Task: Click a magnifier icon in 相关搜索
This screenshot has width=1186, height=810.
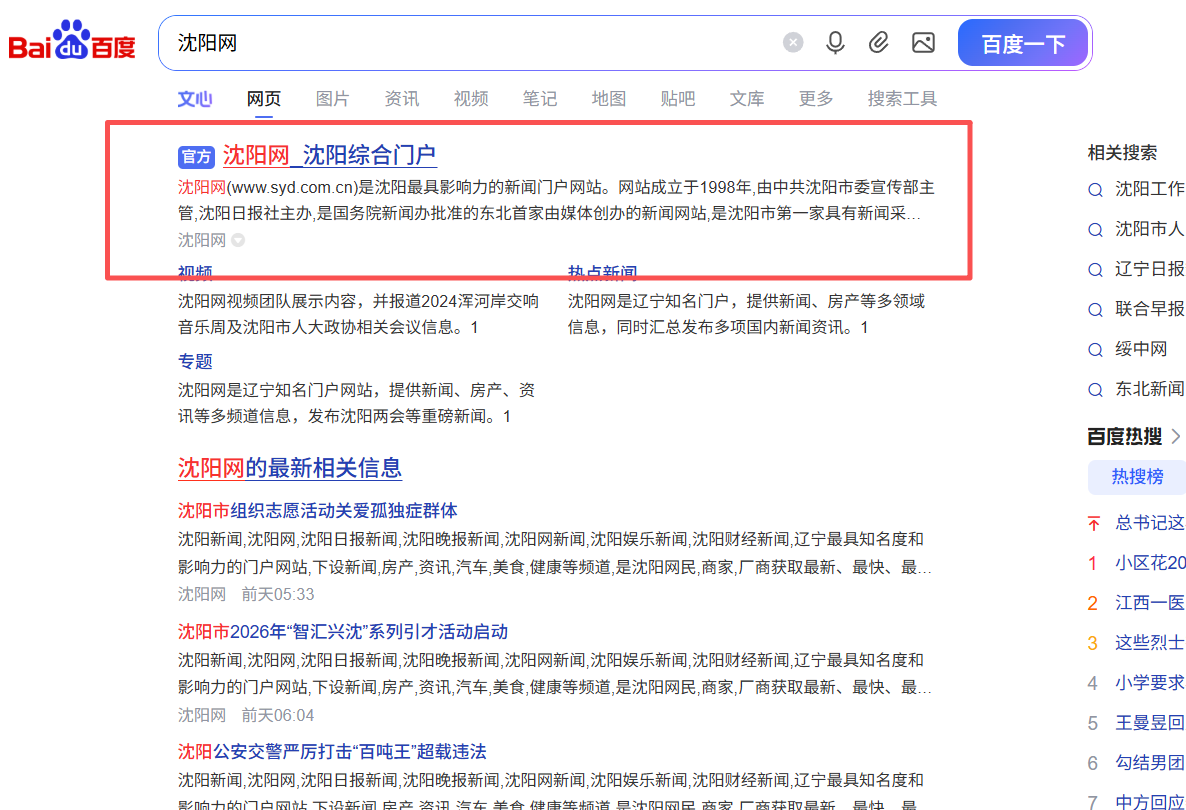Action: (x=1095, y=190)
